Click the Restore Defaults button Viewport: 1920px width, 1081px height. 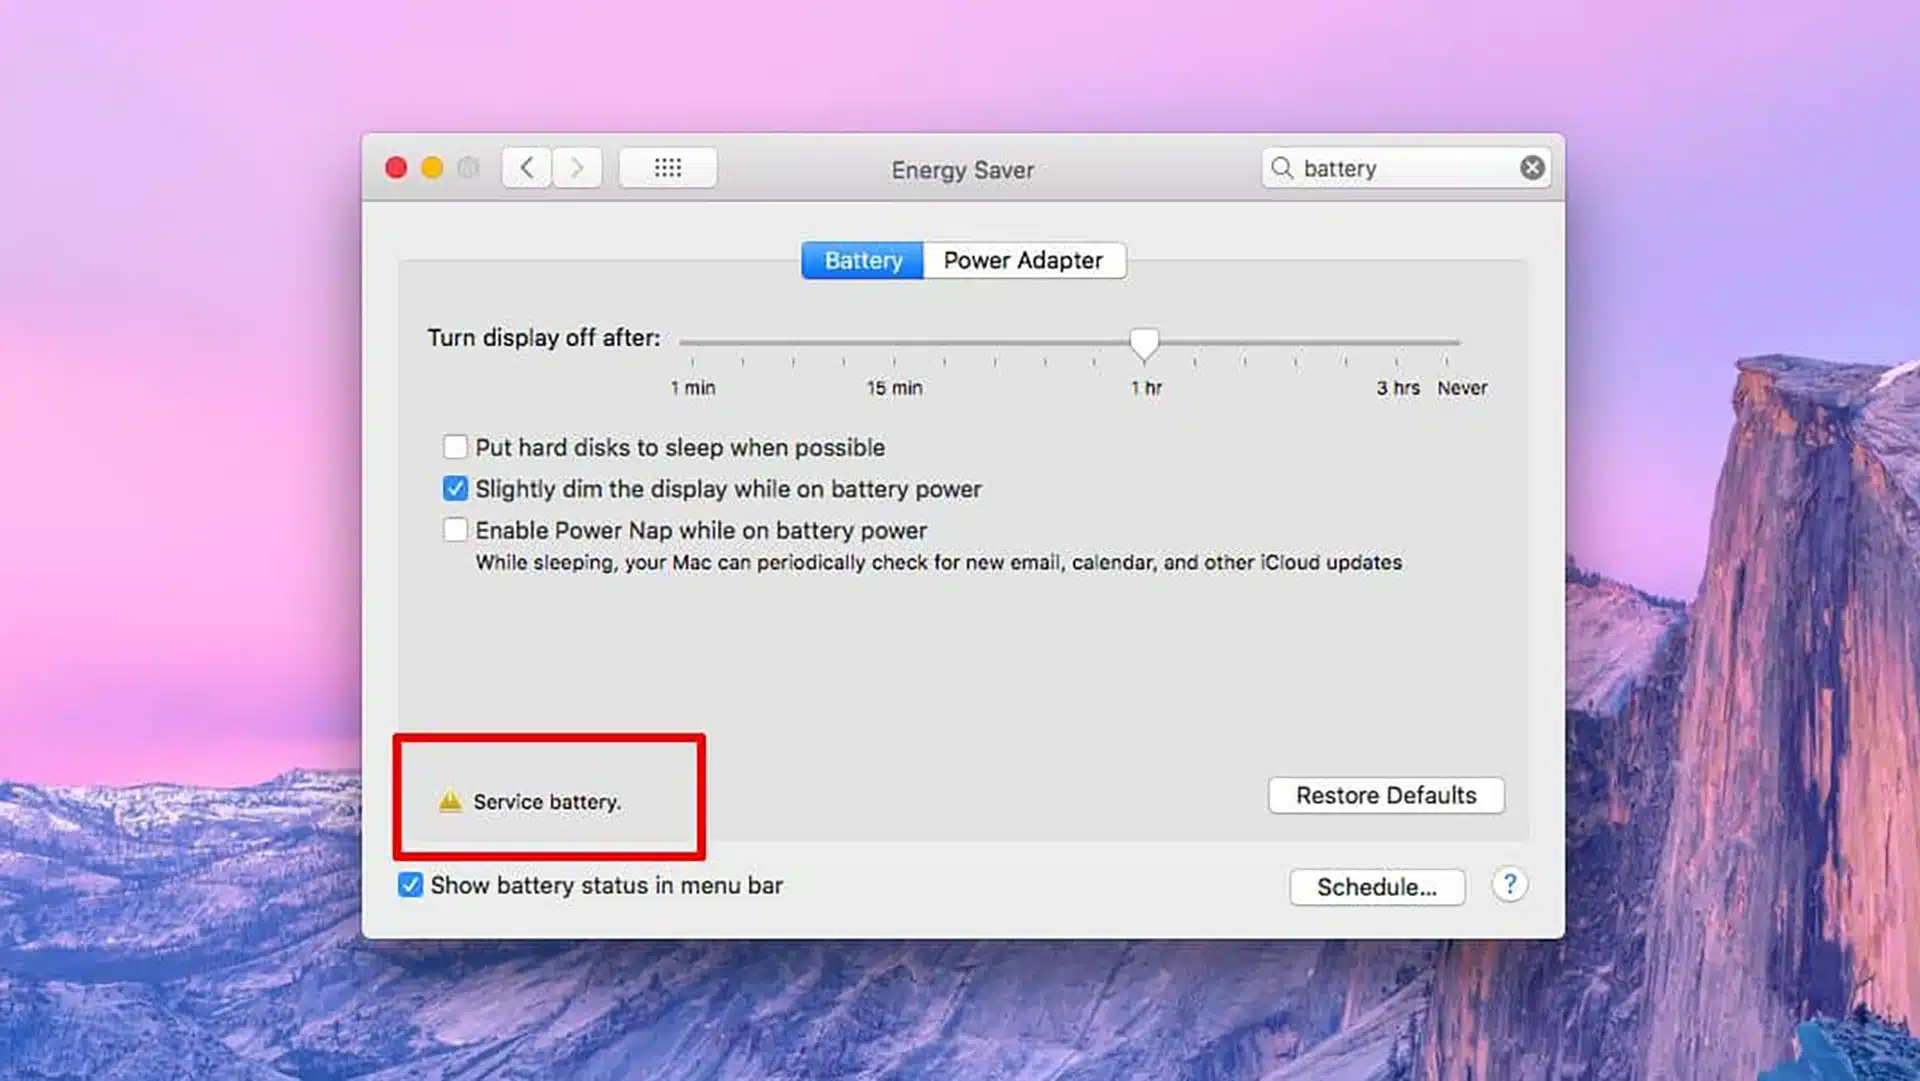[x=1385, y=796]
